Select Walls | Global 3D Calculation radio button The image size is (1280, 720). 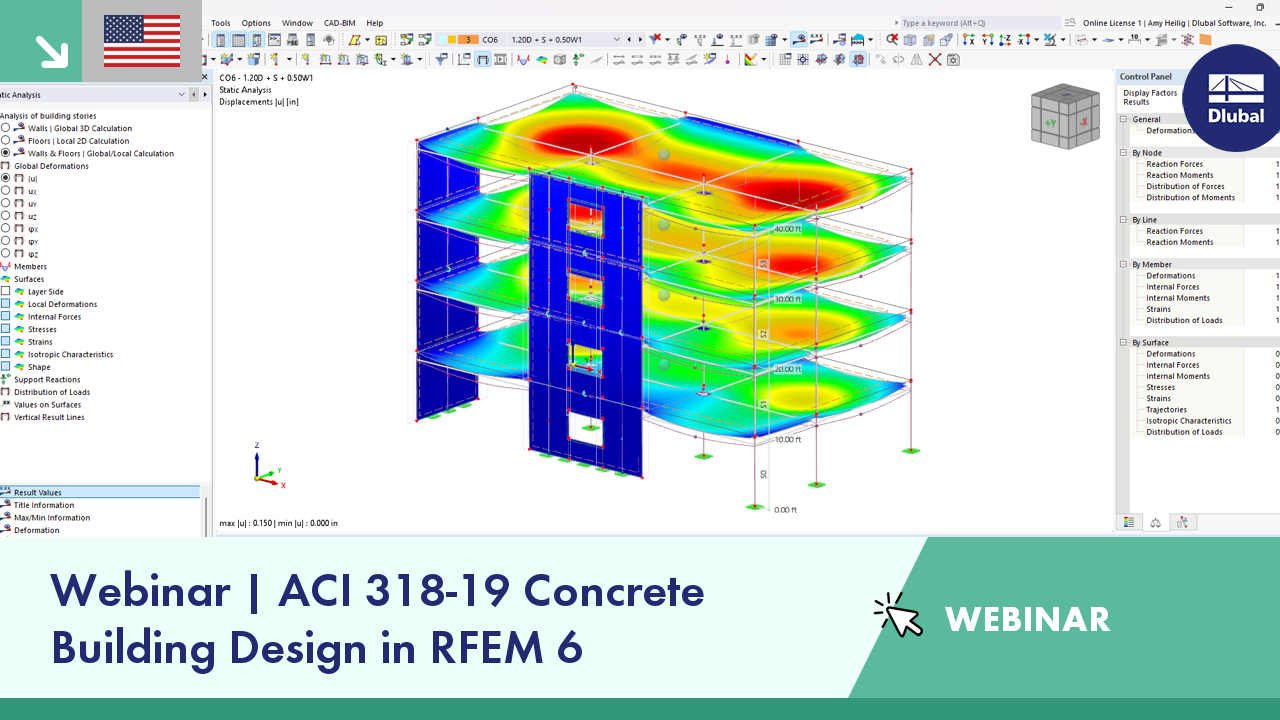[6, 128]
